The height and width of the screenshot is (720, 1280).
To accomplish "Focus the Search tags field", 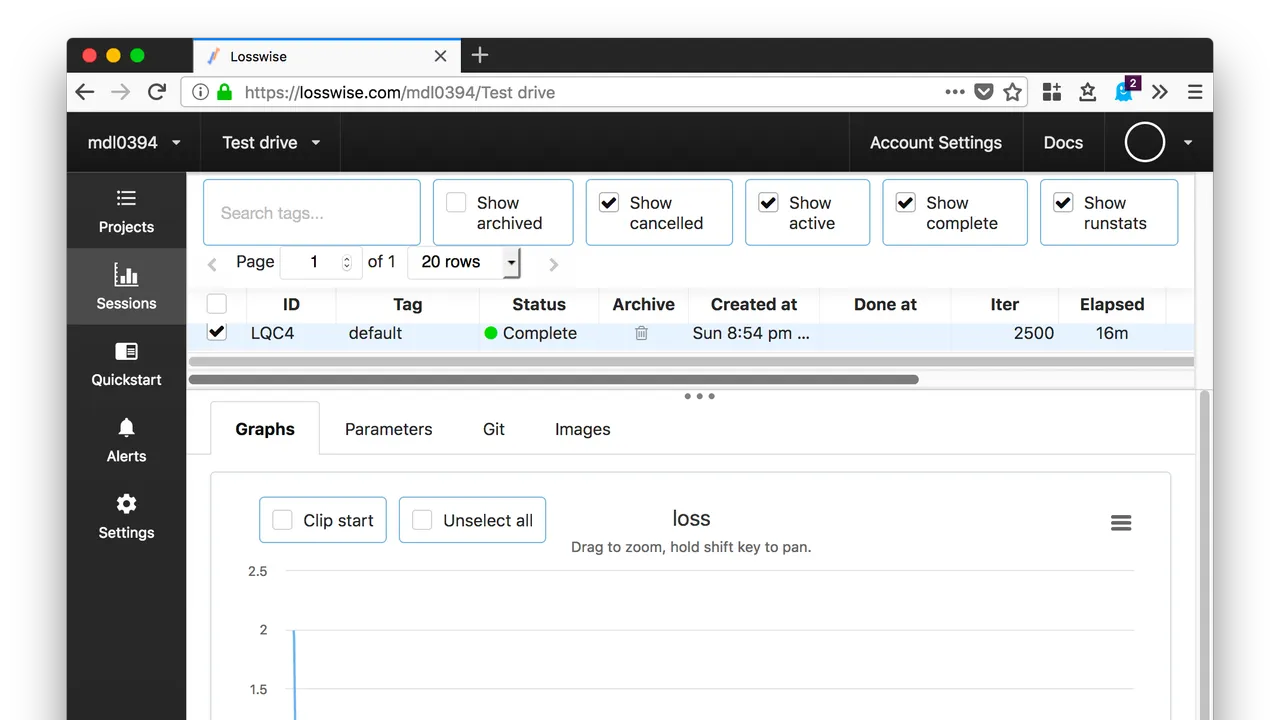I will 312,212.
